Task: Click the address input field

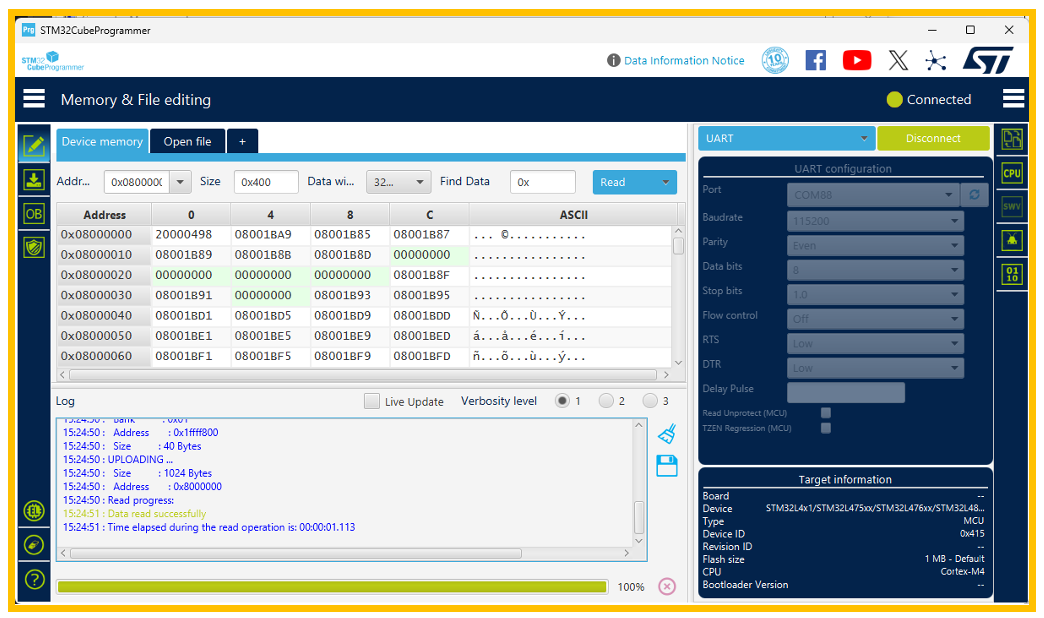Action: 137,182
